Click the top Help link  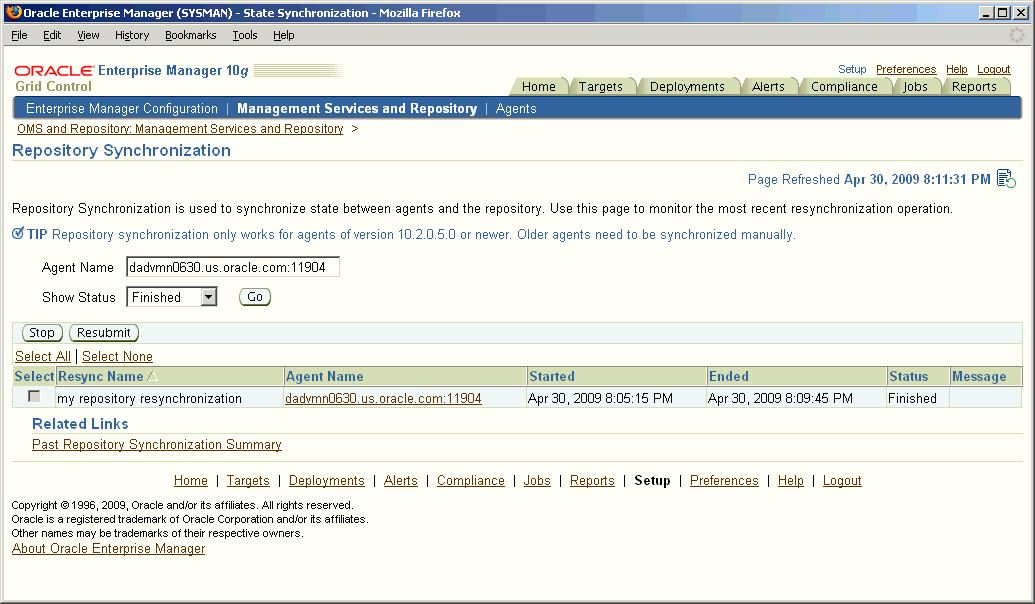[956, 69]
